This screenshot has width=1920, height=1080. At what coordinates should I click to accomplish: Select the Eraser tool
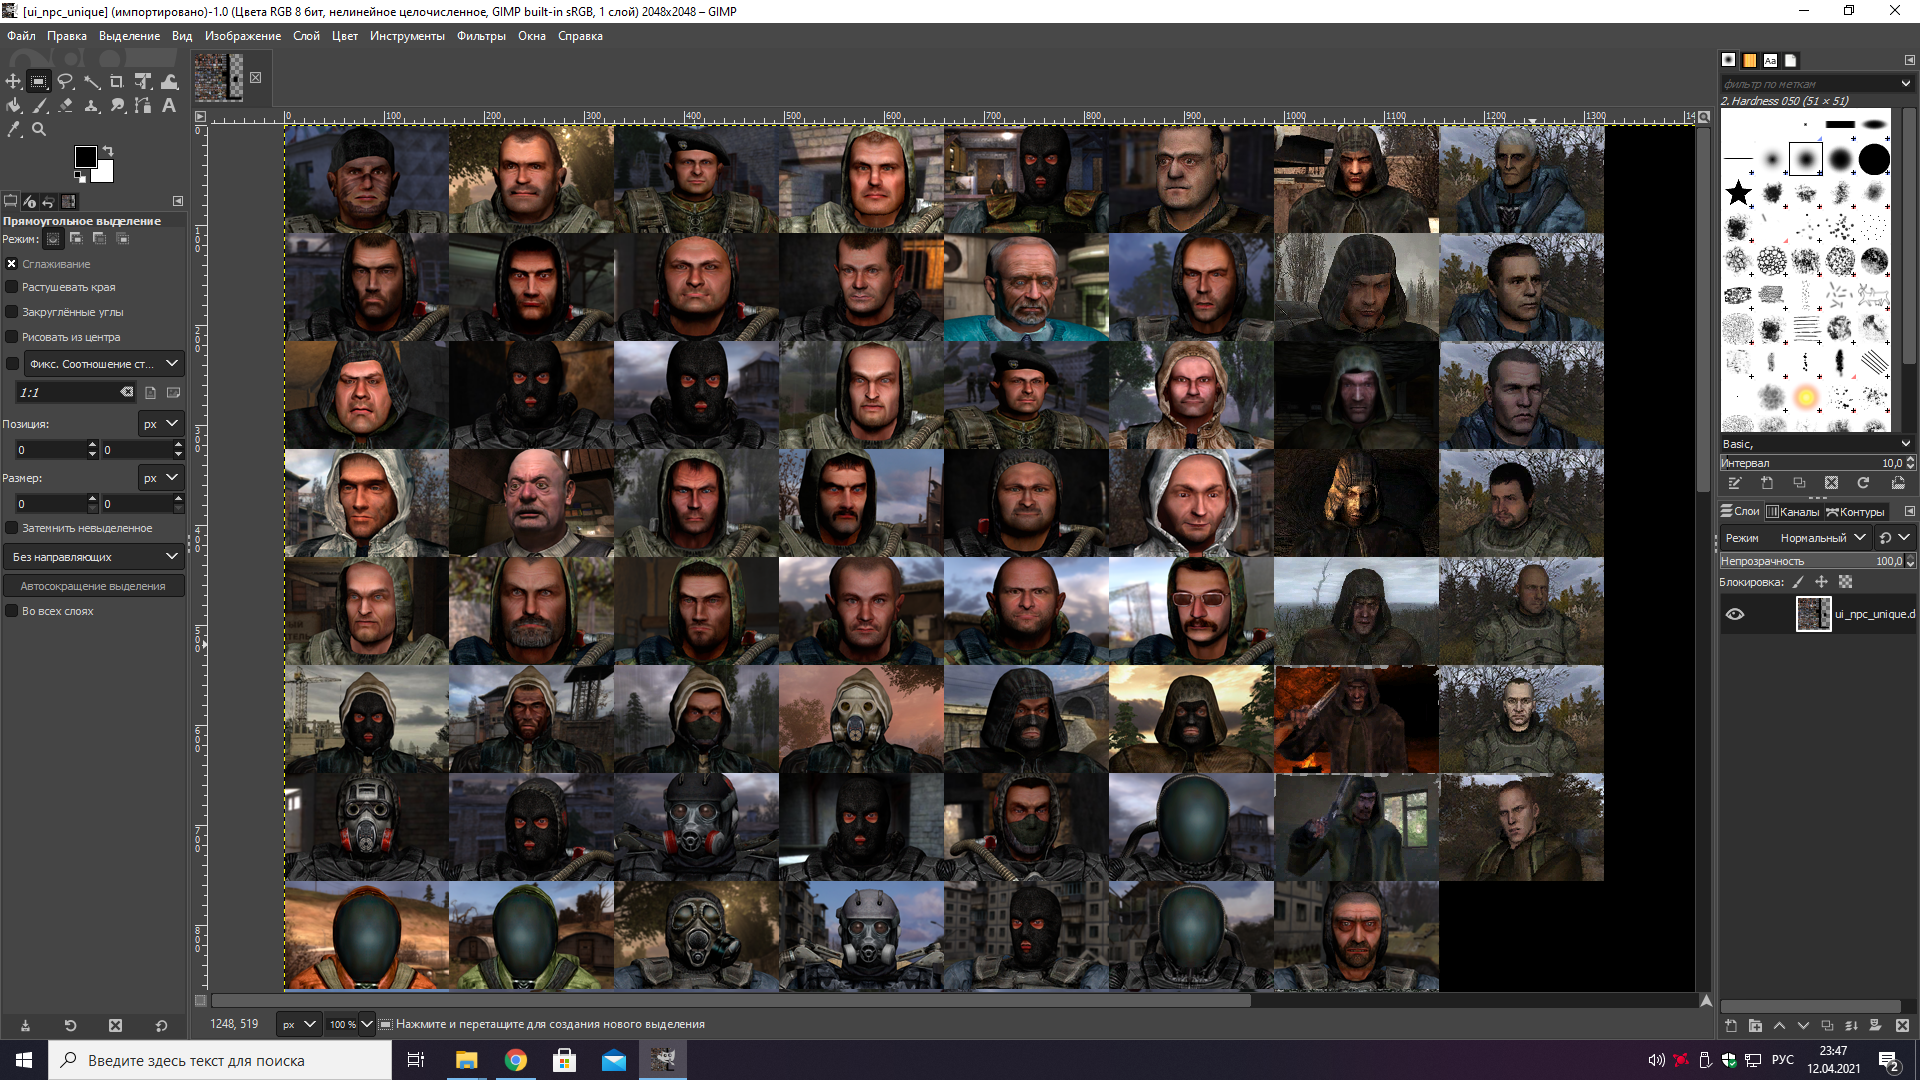click(65, 105)
